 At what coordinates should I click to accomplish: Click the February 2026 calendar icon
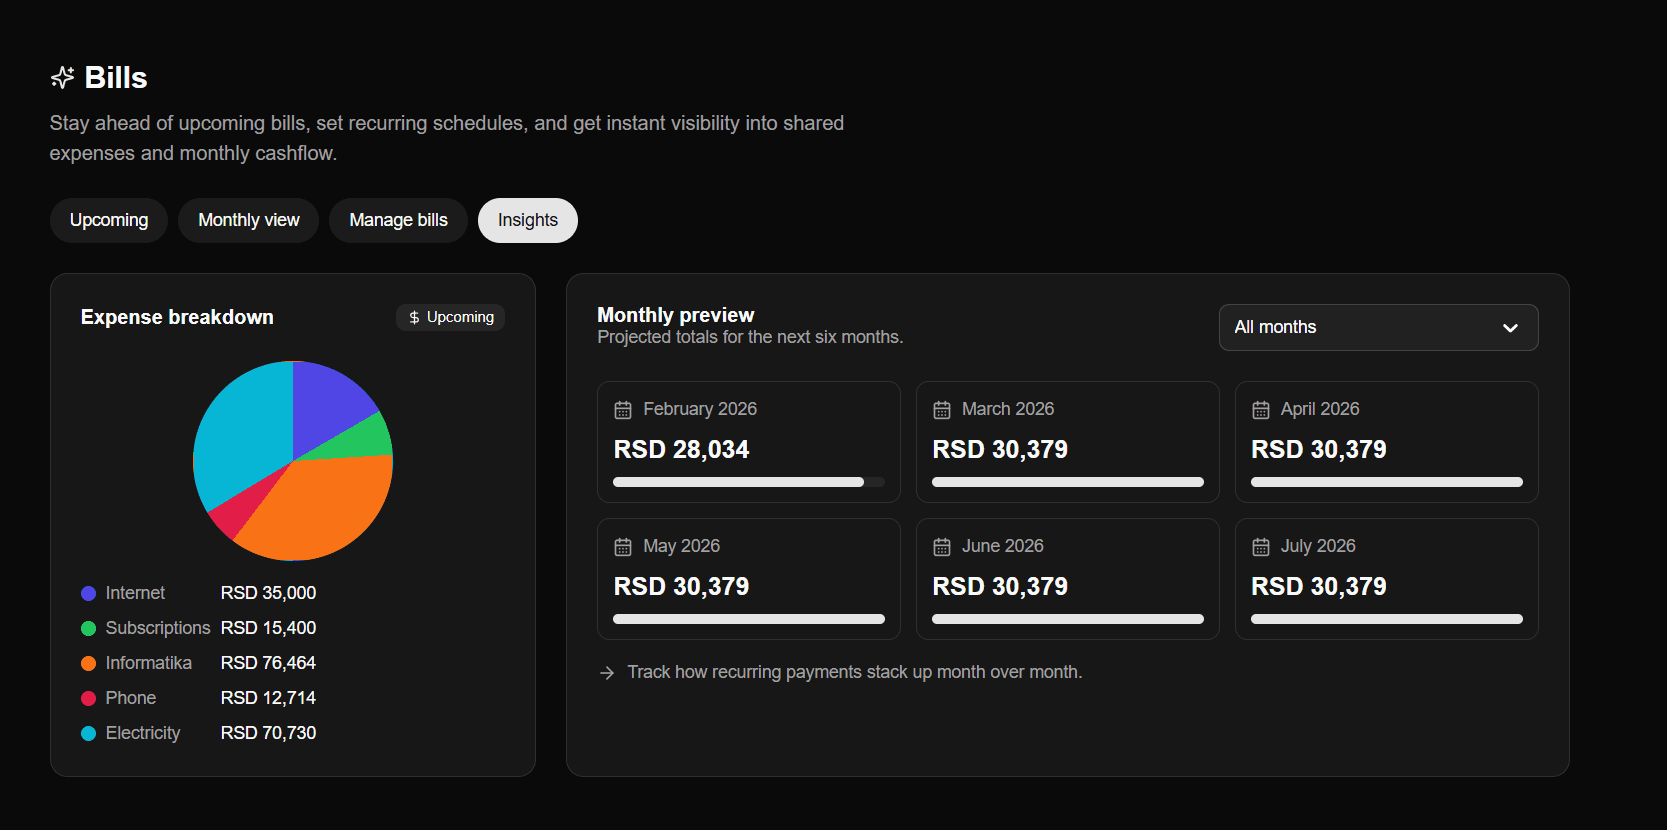pyautogui.click(x=623, y=410)
